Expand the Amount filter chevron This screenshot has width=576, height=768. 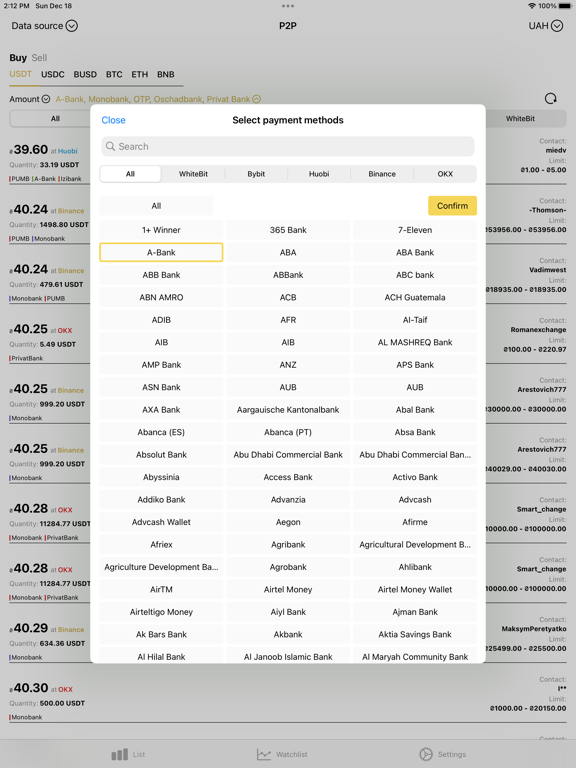coord(46,99)
